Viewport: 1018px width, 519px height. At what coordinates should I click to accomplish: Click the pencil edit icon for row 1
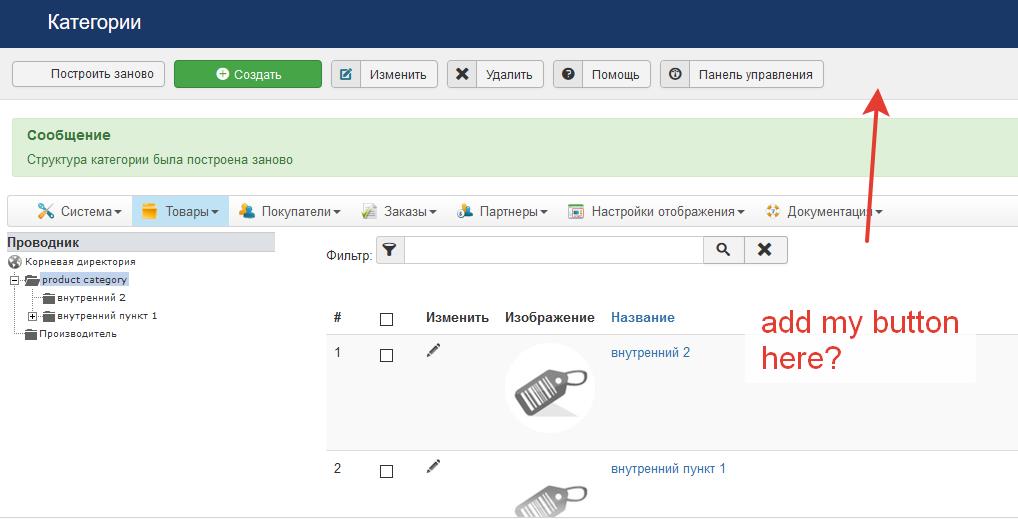(433, 351)
